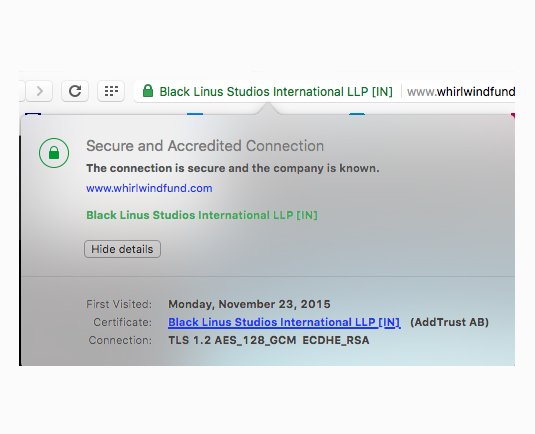Image resolution: width=535 pixels, height=434 pixels.
Task: Click the 'TLS 1.2 AES_128_GCM ECDHE_RSA' connection value
Action: [x=269, y=340]
